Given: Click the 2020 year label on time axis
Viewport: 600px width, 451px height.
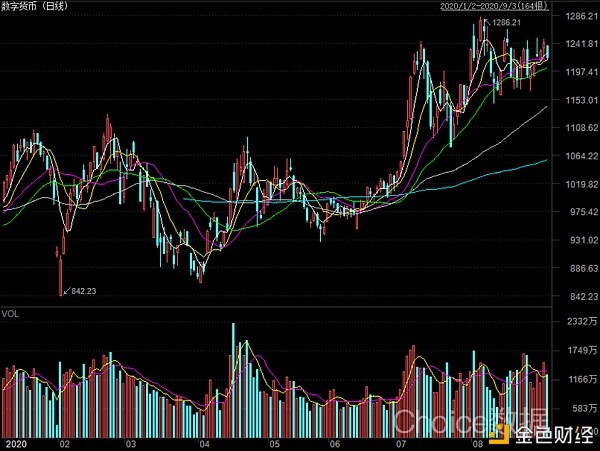Looking at the screenshot, I should (x=15, y=441).
